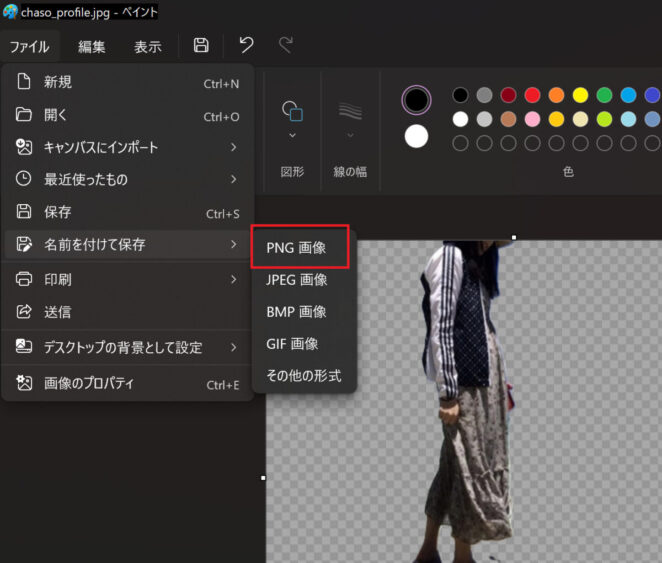Open the 編集 menu
Image resolution: width=662 pixels, height=563 pixels.
click(x=91, y=46)
